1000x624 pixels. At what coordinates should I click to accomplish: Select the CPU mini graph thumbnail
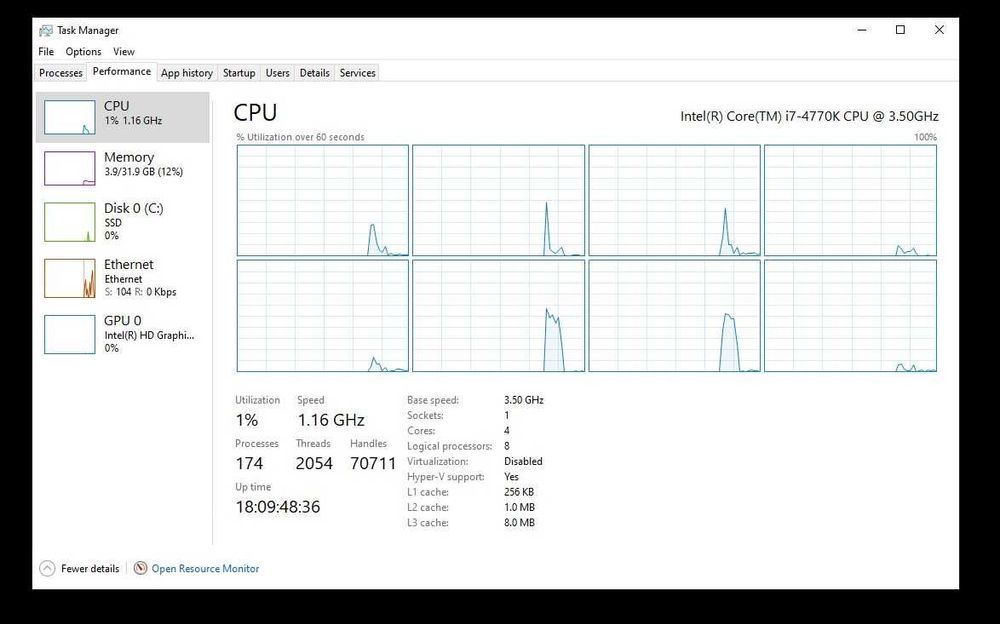tap(70, 117)
